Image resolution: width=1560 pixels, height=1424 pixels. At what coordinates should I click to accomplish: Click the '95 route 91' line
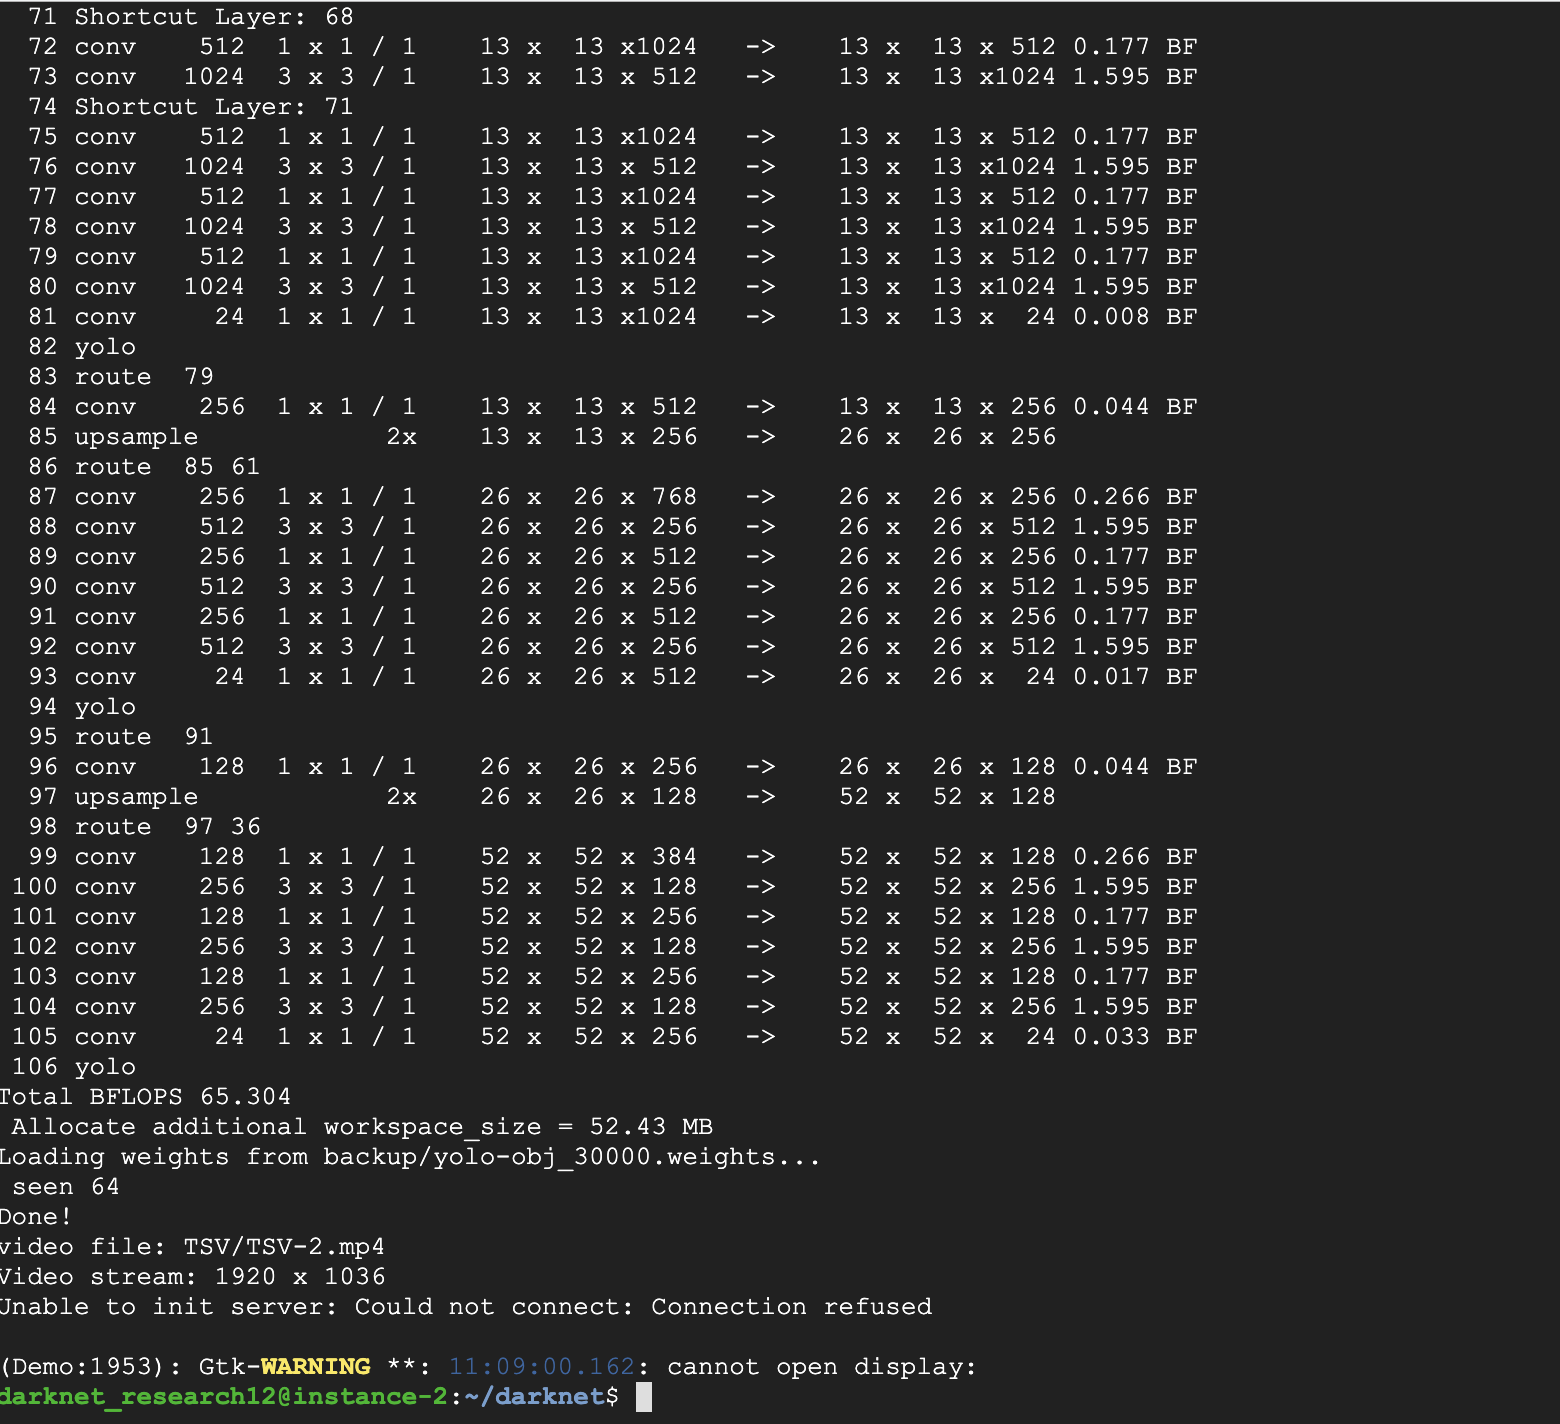121,737
